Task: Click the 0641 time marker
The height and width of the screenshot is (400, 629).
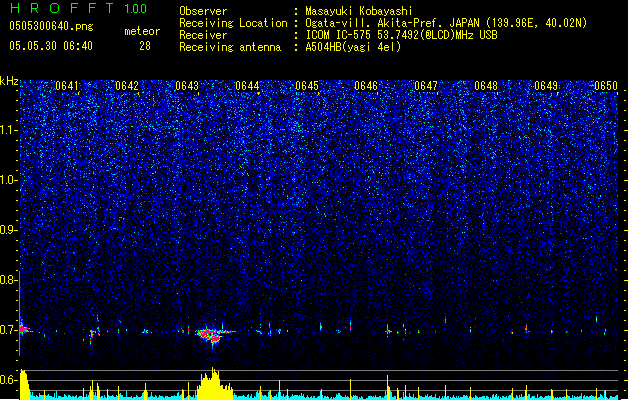Action: tap(67, 86)
